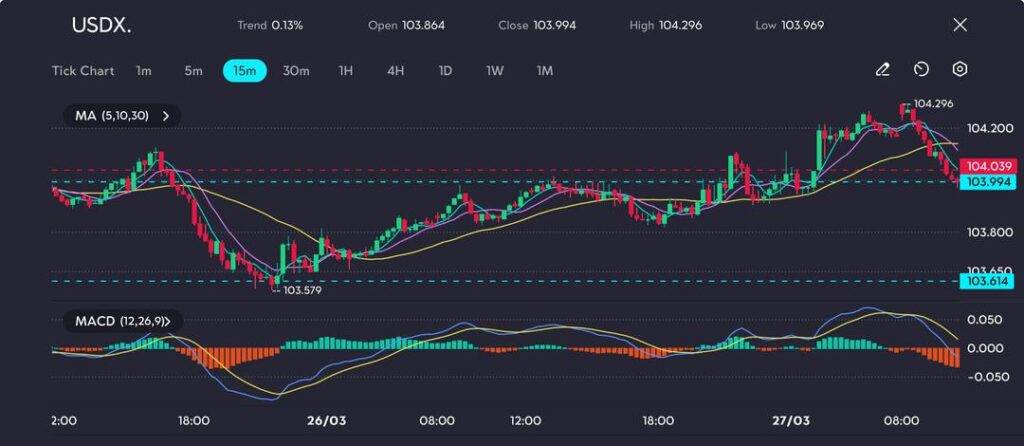1024x446 pixels.
Task: Open chart settings hexagon icon
Action: point(960,70)
